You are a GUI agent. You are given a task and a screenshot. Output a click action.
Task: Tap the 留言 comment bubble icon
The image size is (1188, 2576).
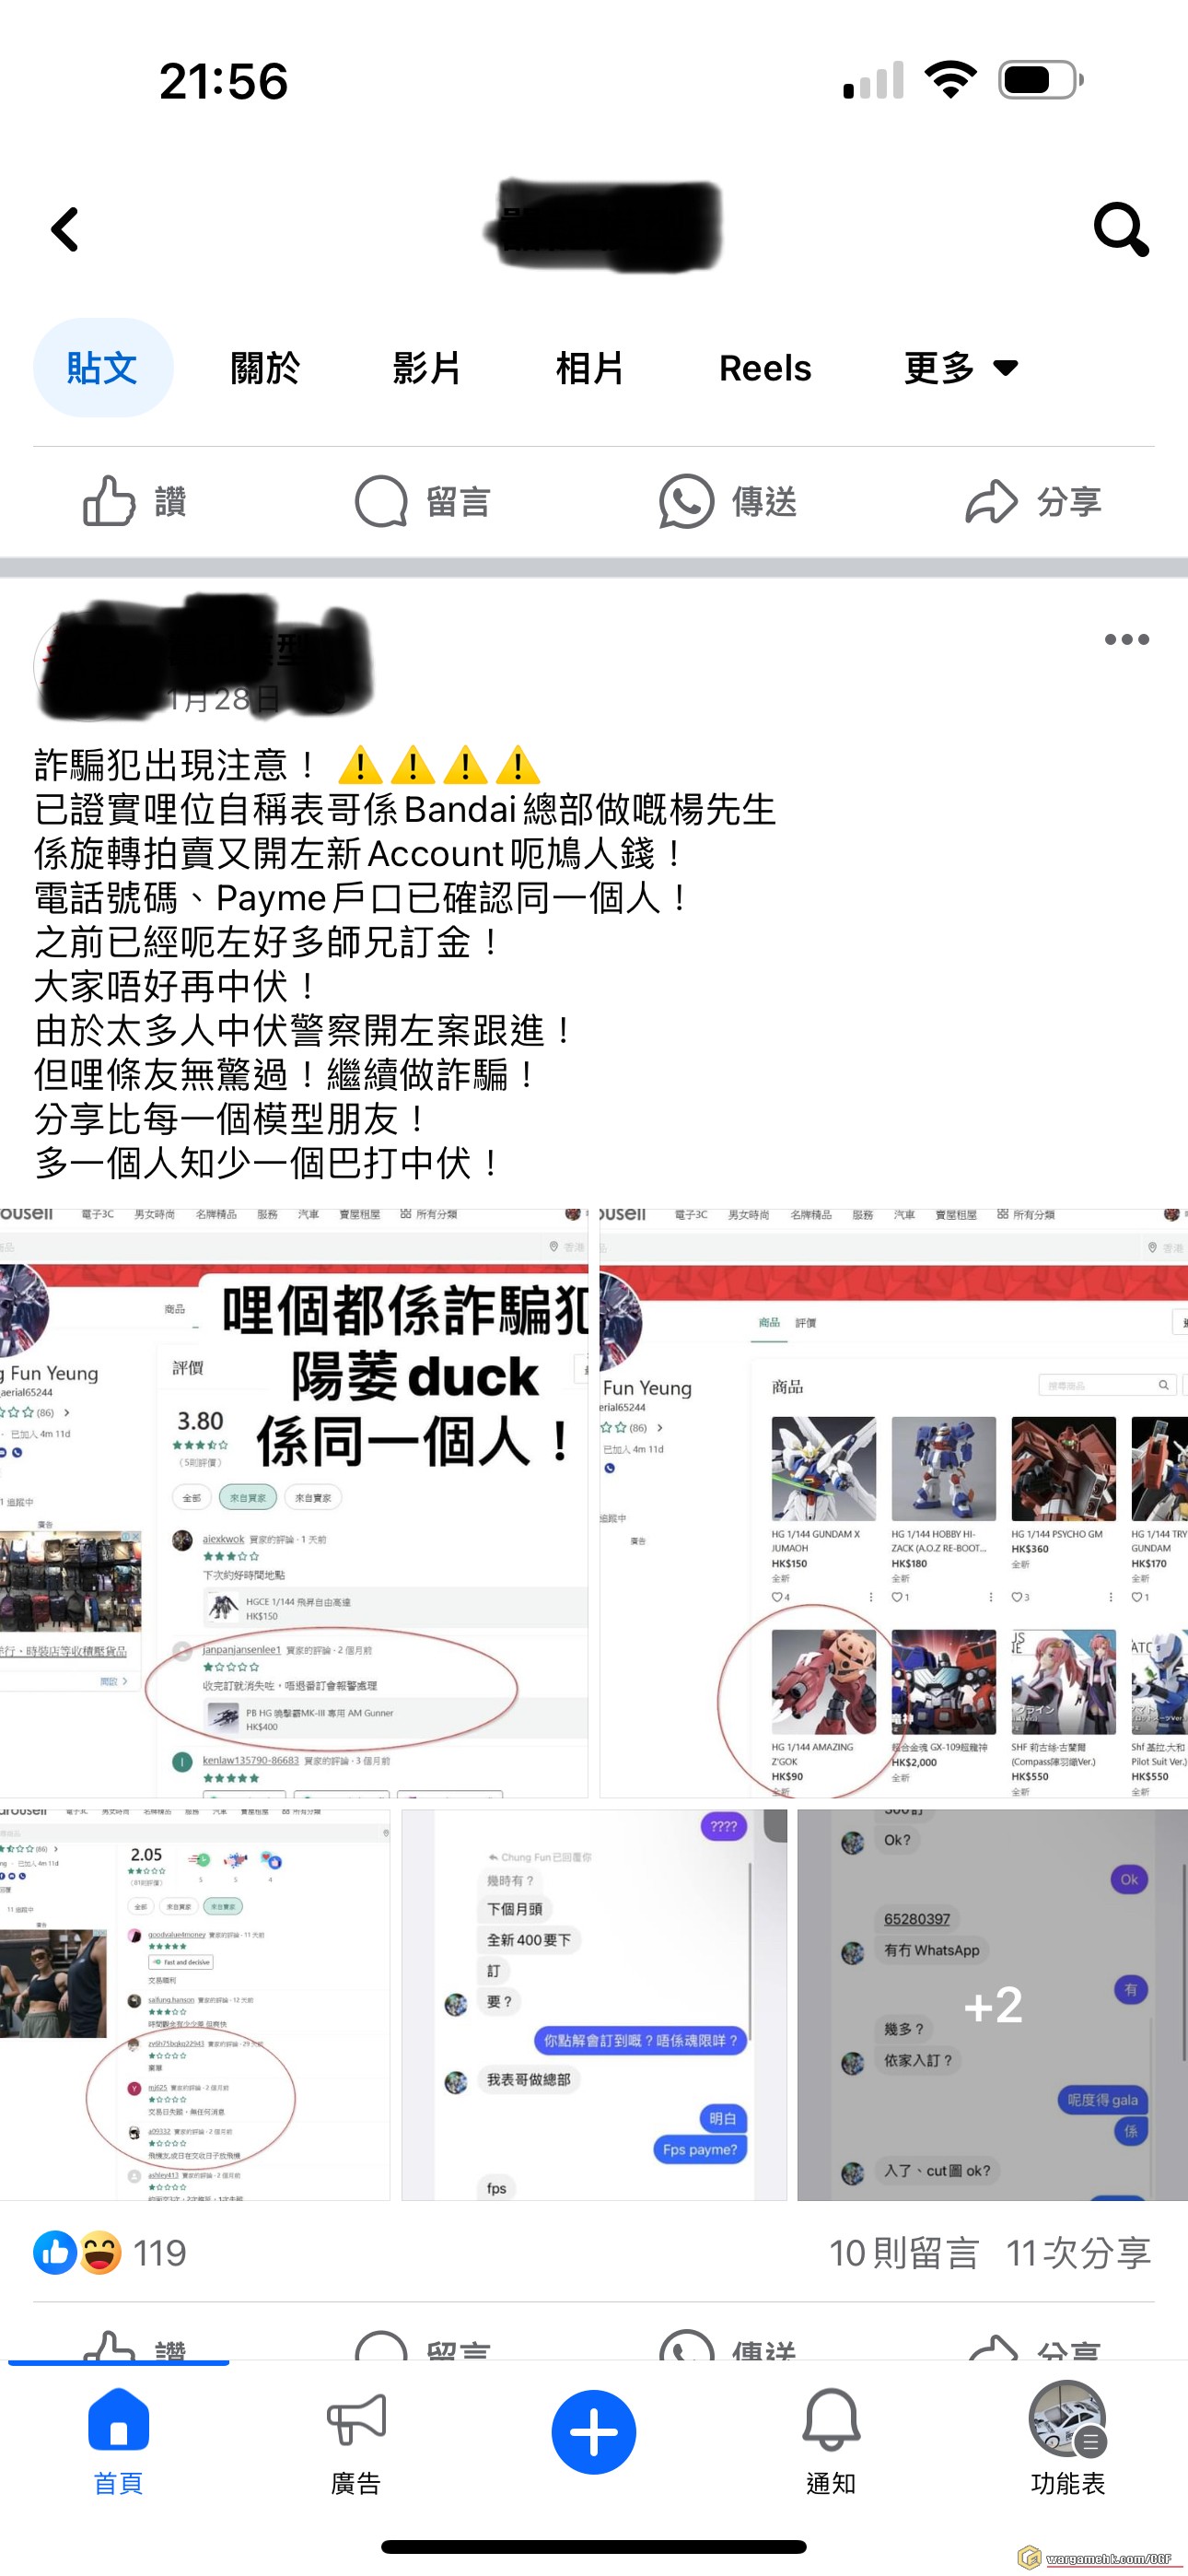click(x=382, y=501)
